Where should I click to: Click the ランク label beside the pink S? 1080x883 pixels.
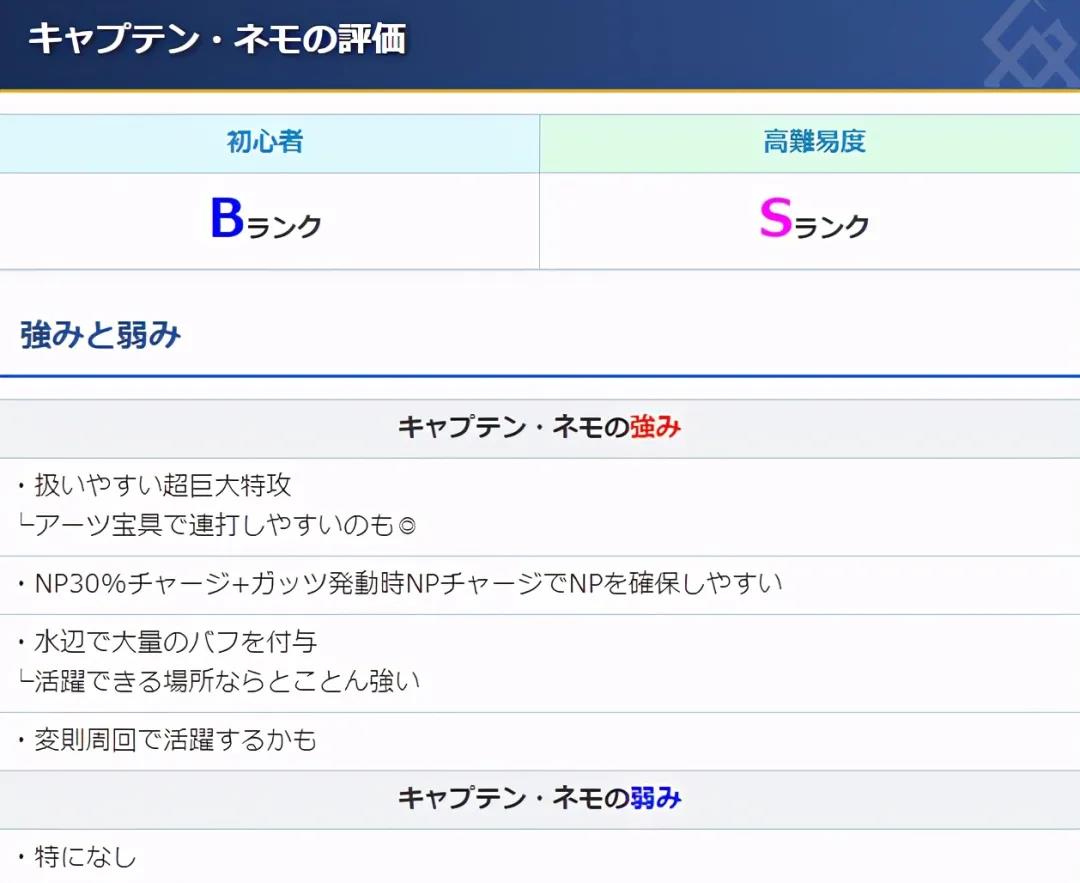click(832, 227)
